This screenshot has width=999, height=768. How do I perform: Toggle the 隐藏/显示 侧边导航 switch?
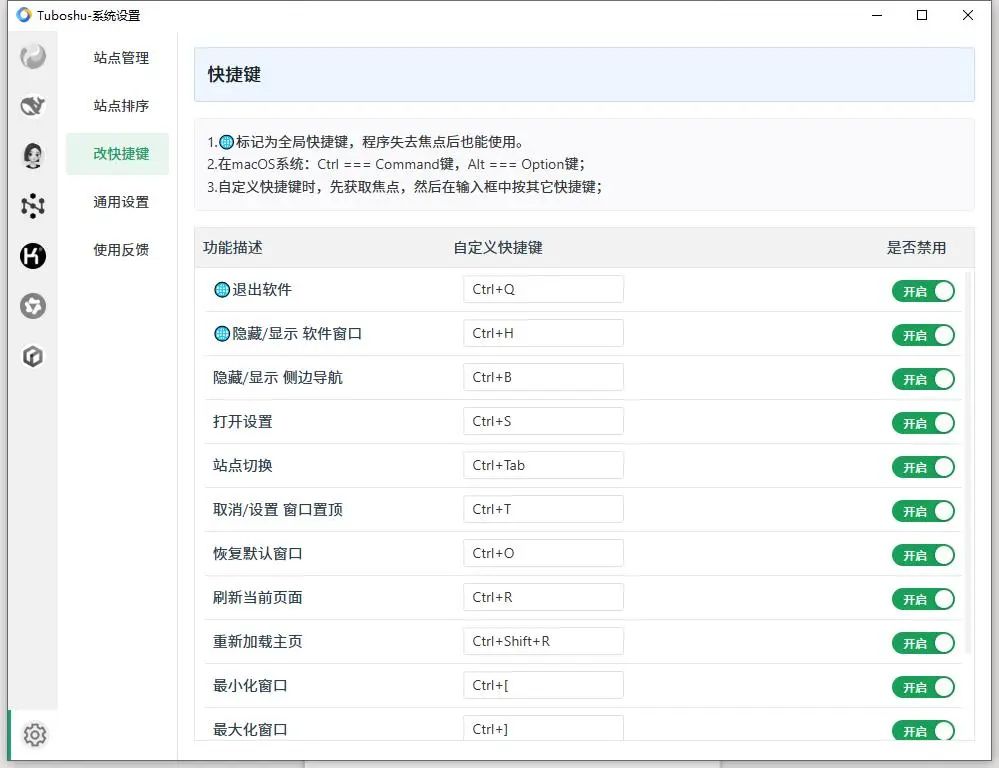tap(923, 379)
